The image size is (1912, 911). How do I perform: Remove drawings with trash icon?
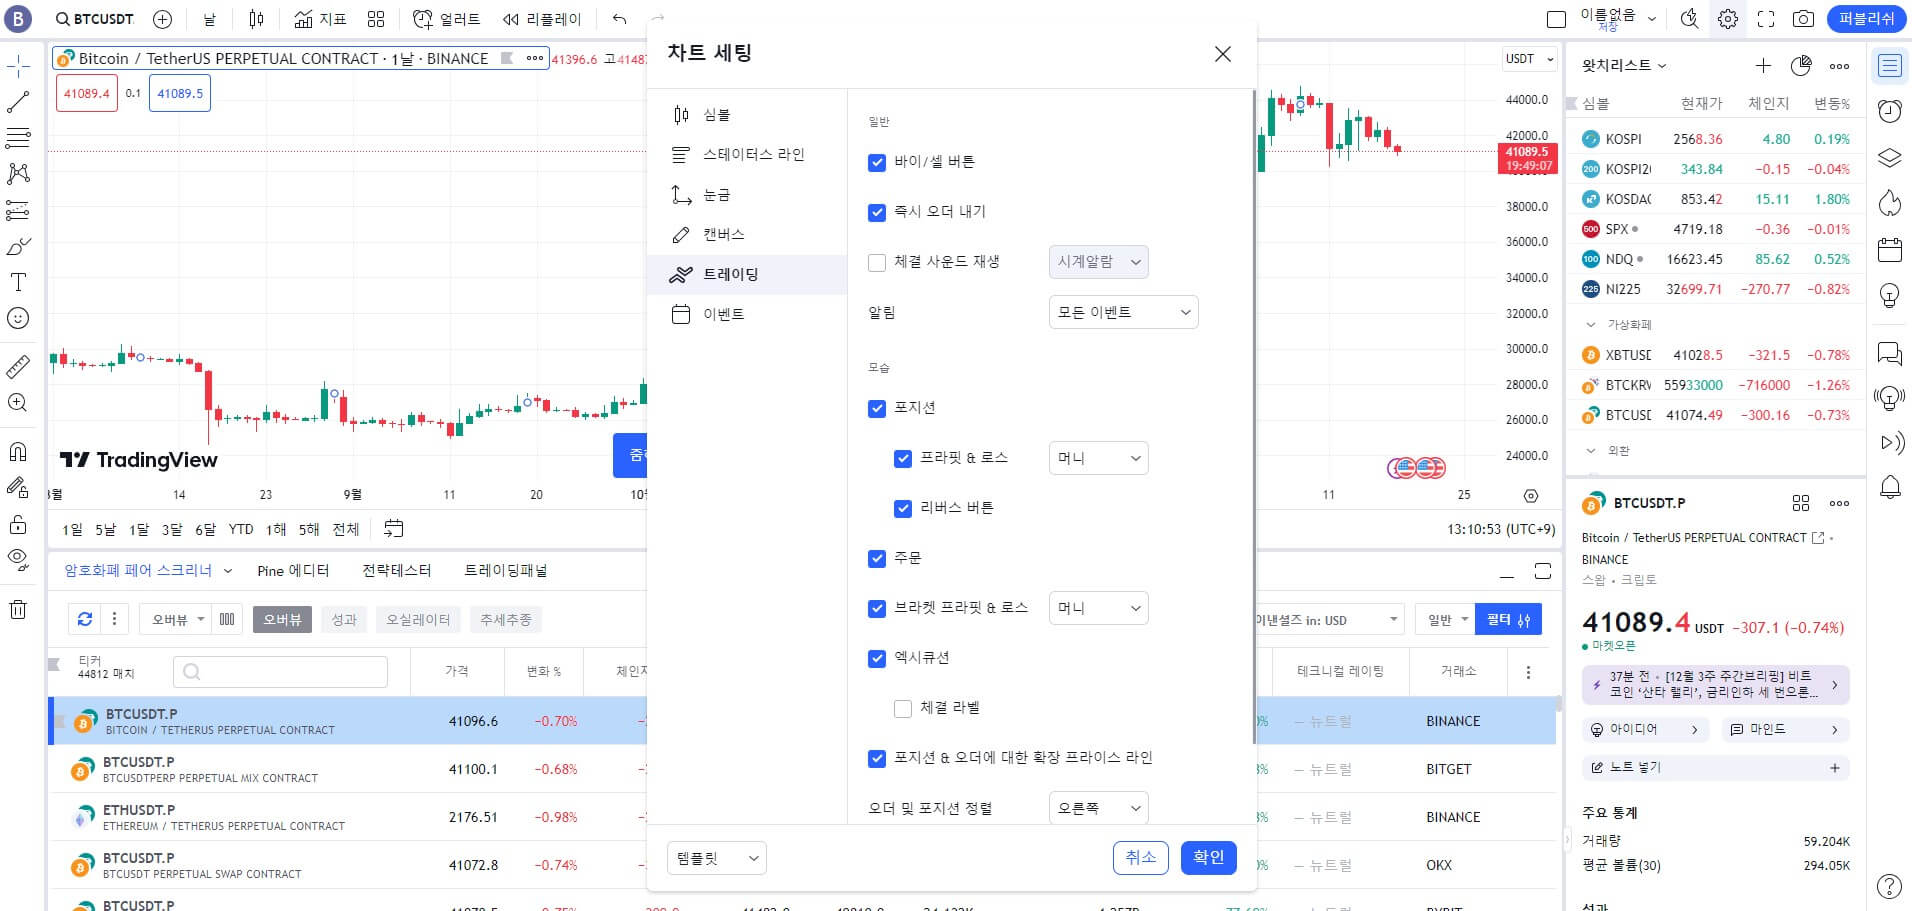pos(18,609)
